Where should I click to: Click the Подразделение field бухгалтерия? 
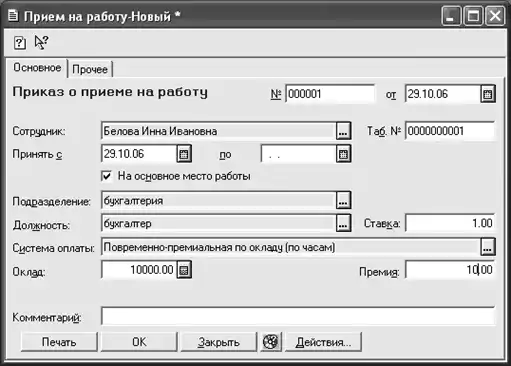[218, 200]
